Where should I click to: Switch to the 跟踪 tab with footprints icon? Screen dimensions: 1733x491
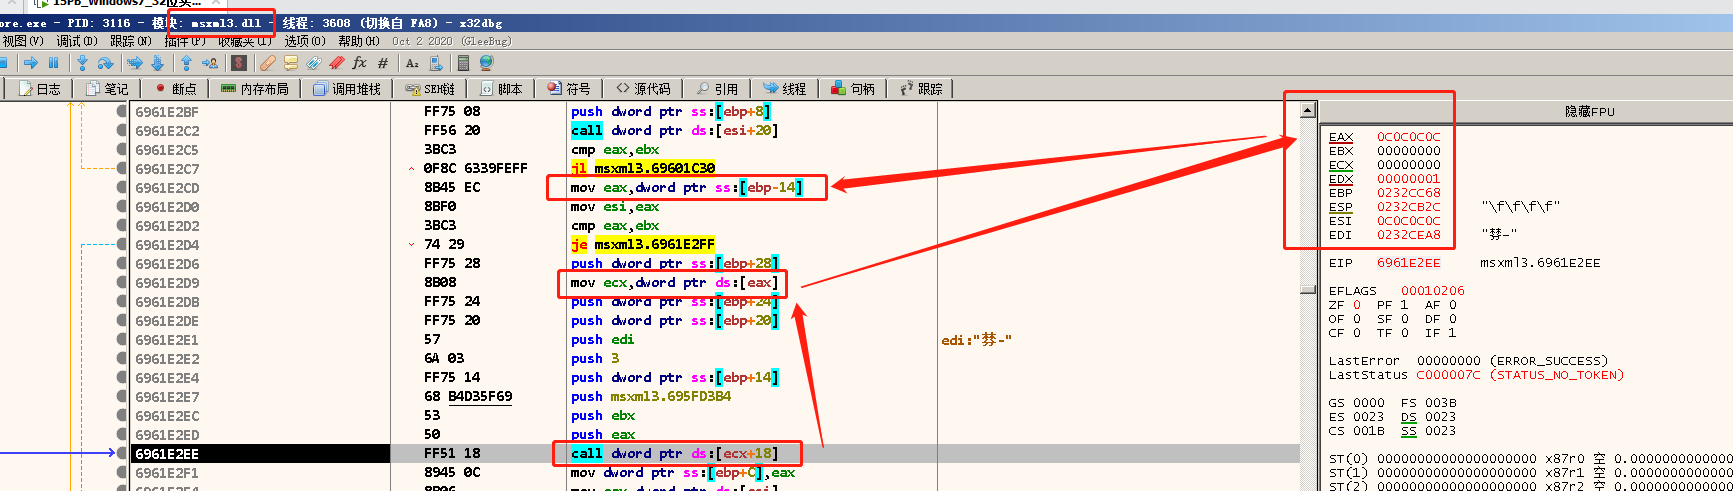921,89
